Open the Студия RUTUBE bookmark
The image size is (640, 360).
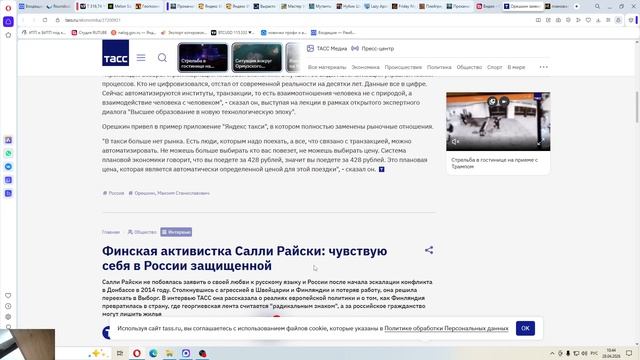89,33
